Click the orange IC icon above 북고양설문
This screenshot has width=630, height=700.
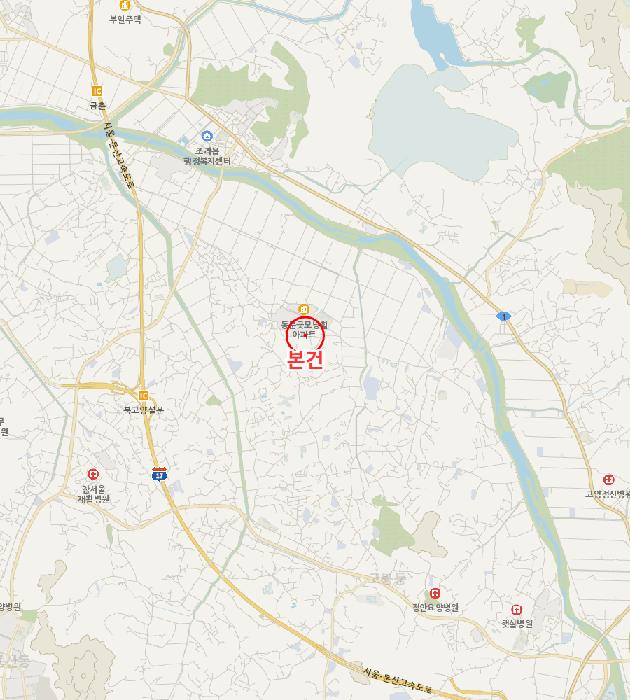[x=143, y=395]
